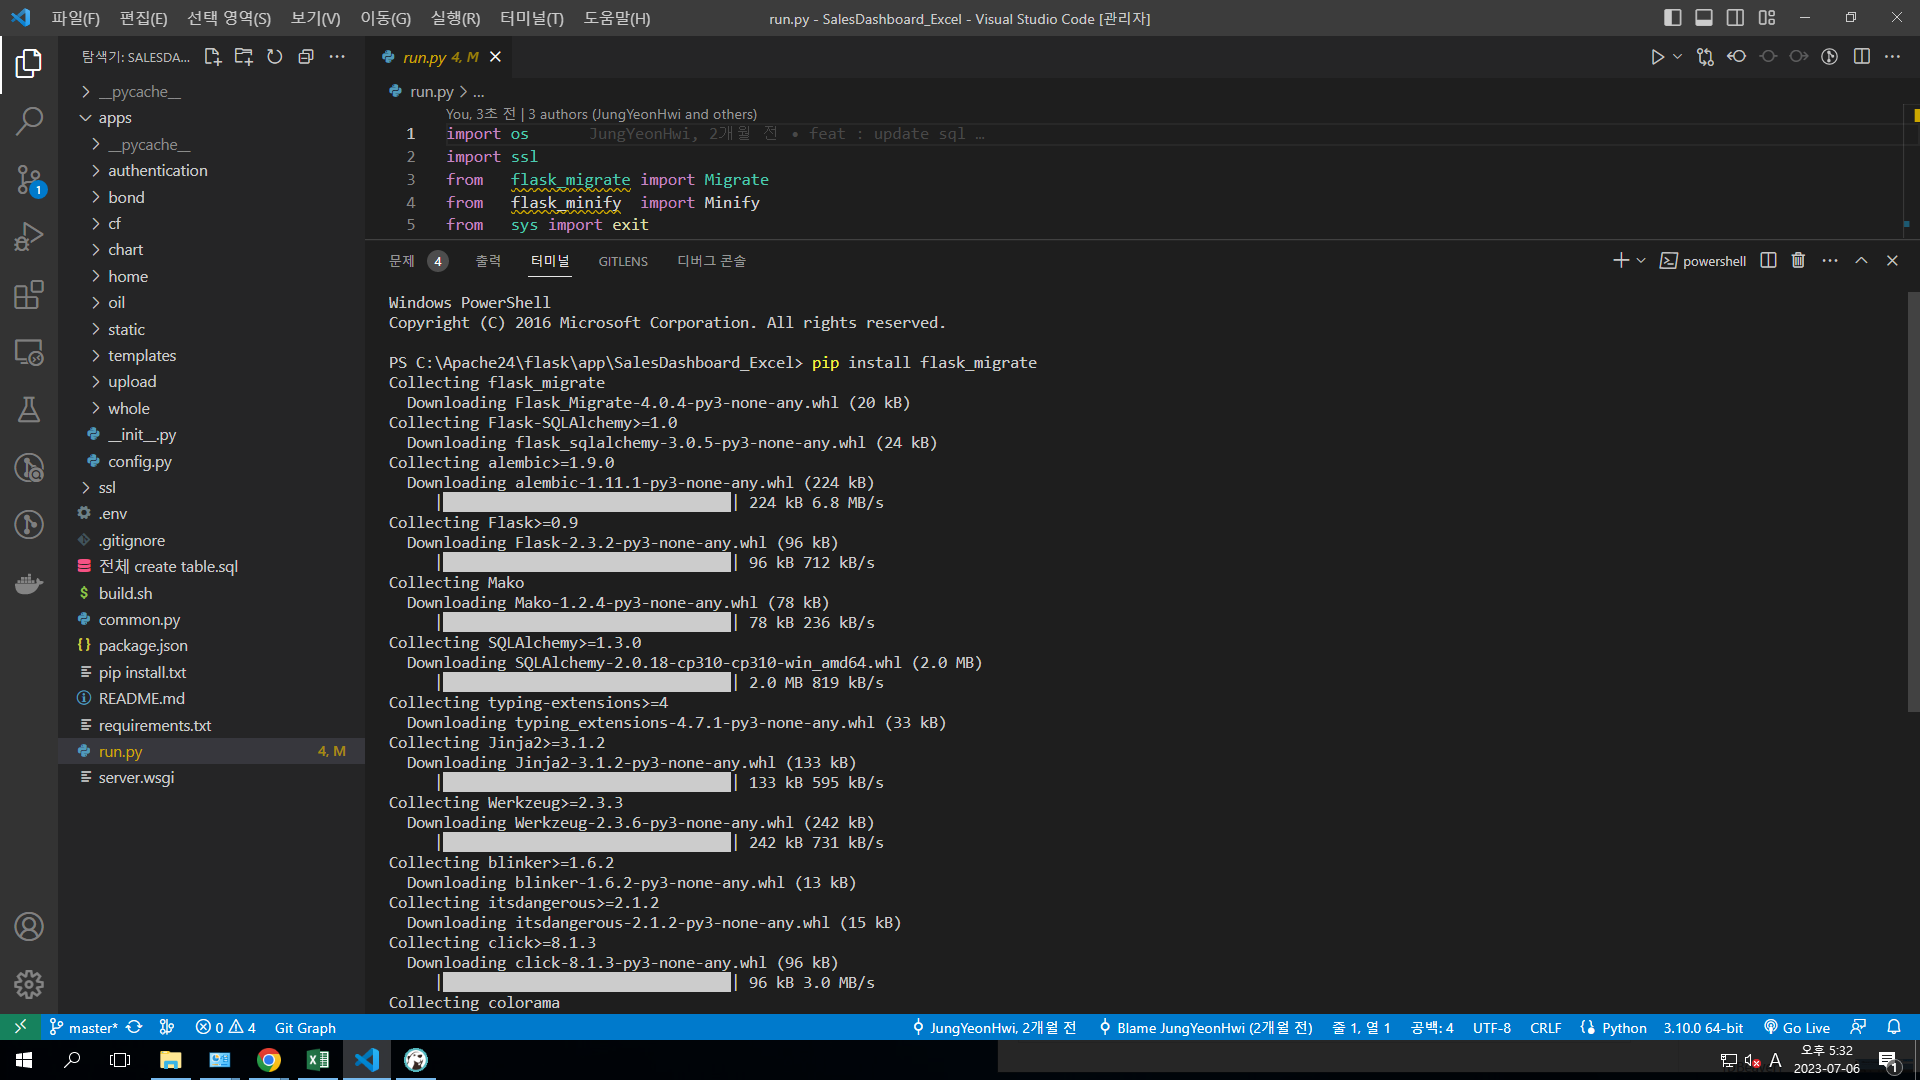Open the Extensions view
The height and width of the screenshot is (1080, 1920).
click(x=29, y=295)
